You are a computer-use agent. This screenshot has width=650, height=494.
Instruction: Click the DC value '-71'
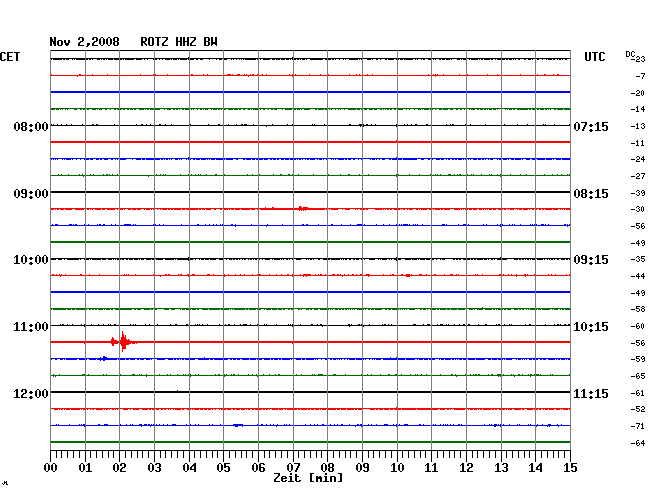pyautogui.click(x=638, y=426)
